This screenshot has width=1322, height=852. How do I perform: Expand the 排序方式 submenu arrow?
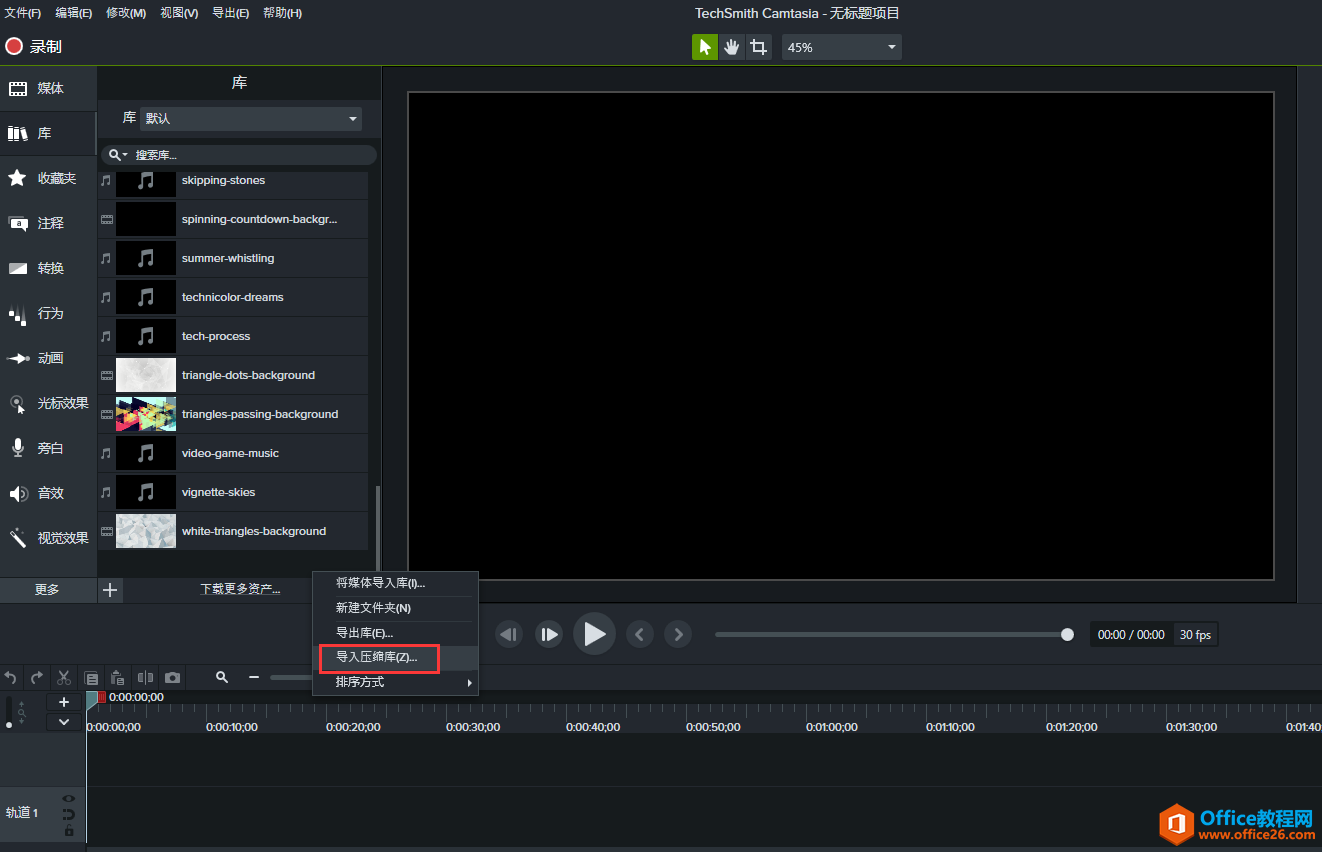469,683
